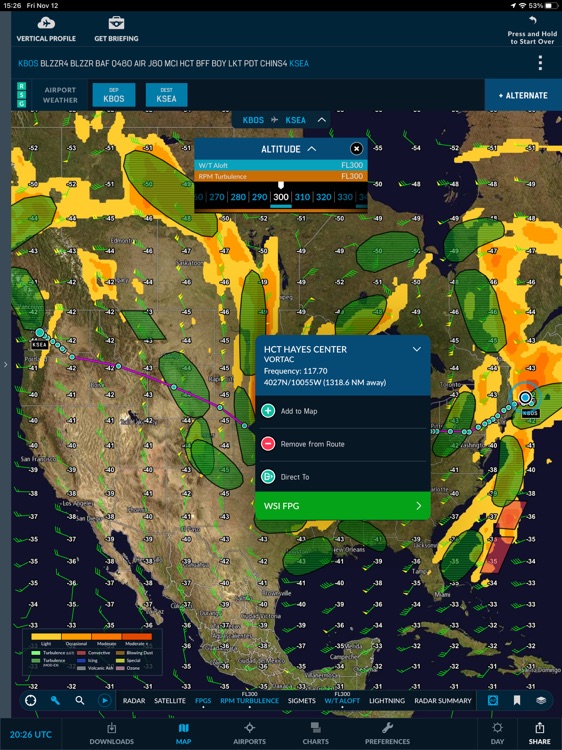Tap the status bar time 15:26

coord(10,5)
